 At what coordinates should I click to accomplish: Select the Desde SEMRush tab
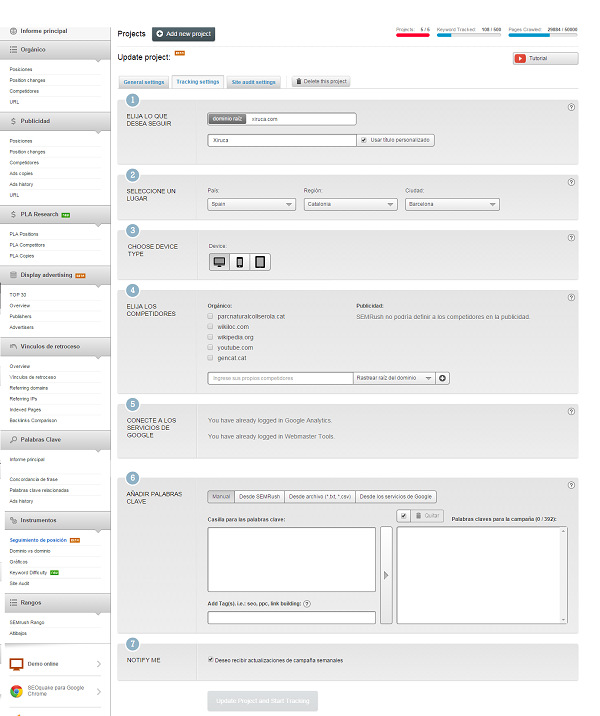pos(259,496)
